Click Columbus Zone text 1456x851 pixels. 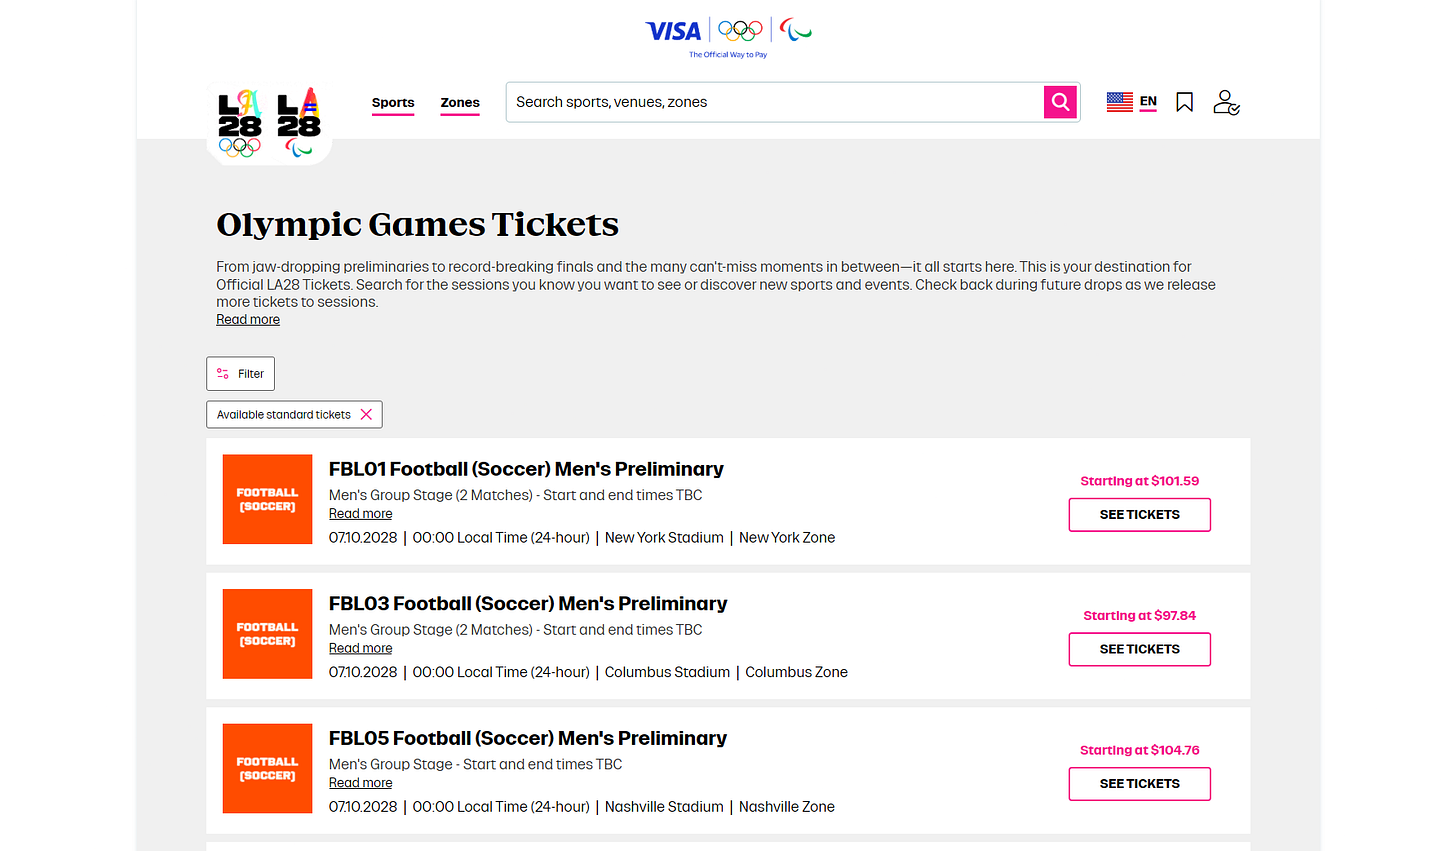point(796,672)
